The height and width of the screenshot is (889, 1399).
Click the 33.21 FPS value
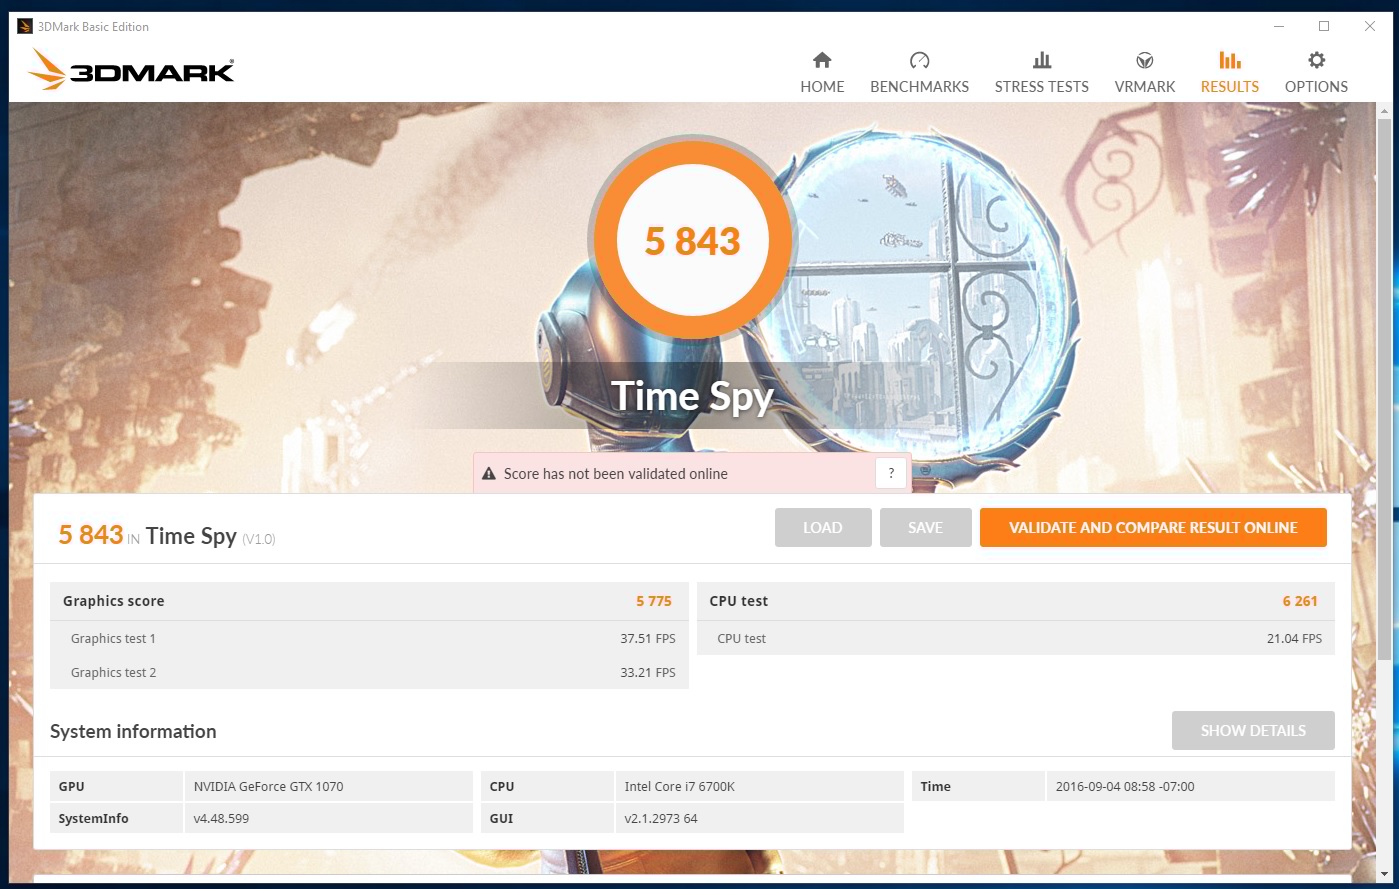point(648,673)
